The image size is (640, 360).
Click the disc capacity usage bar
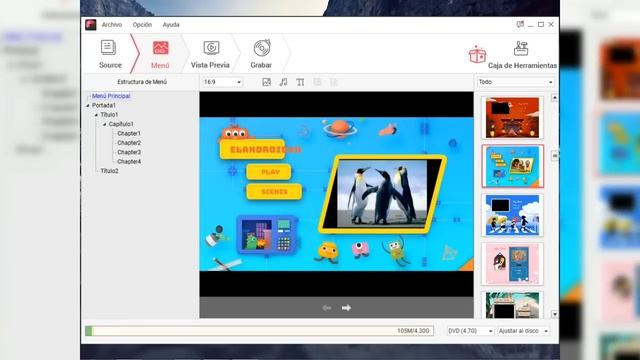(x=259, y=331)
